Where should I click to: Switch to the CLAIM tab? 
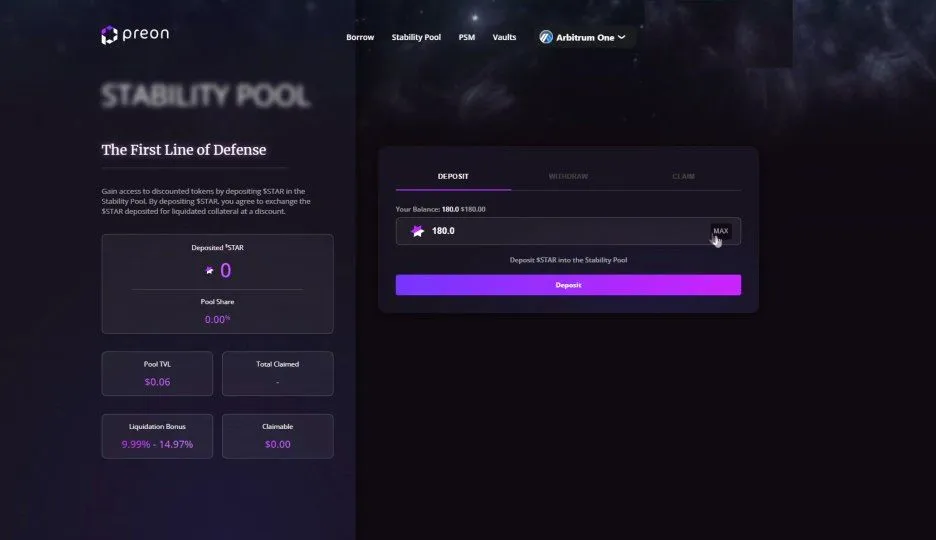point(683,177)
